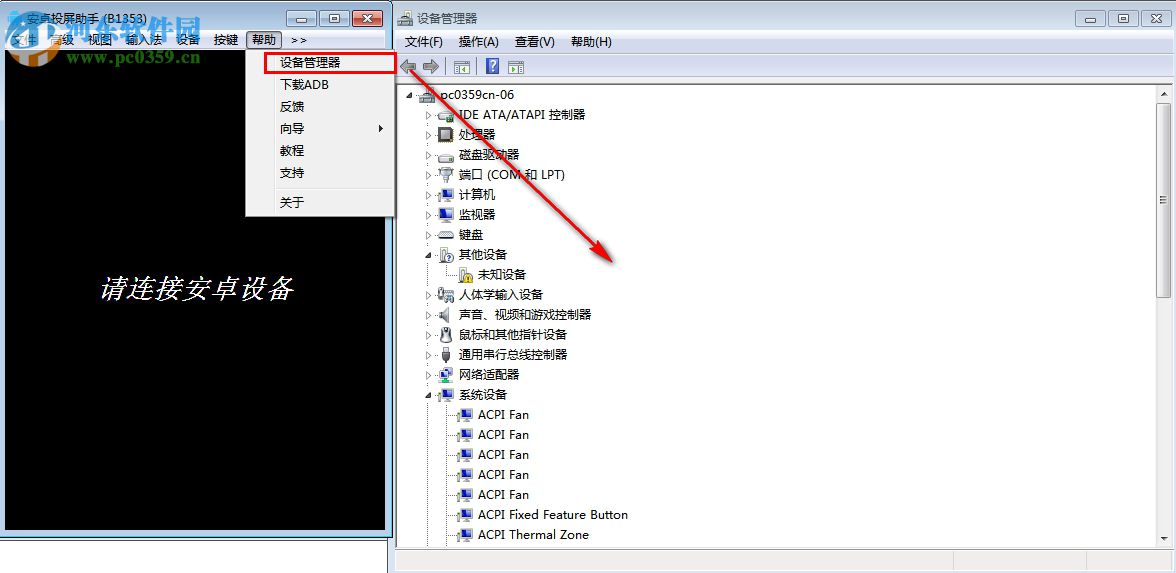Screen dimensions: 1176x573
Task: Open the blue question mark Help icon
Action: [493, 66]
